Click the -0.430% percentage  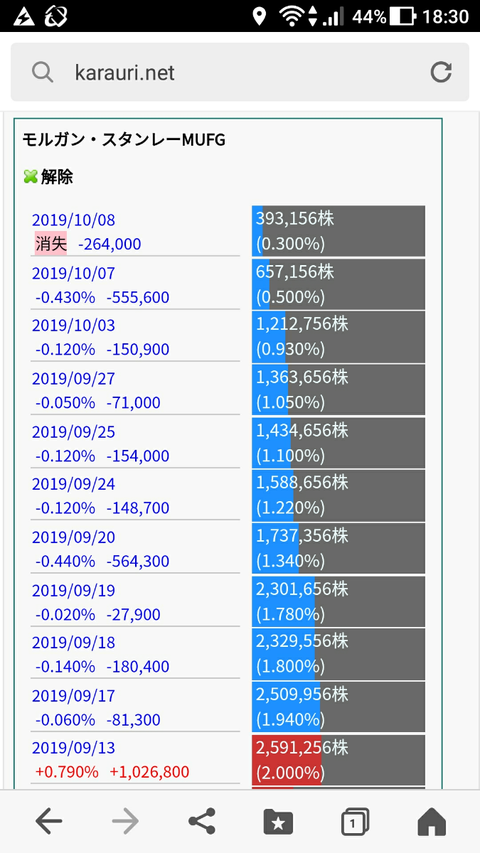click(x=65, y=298)
